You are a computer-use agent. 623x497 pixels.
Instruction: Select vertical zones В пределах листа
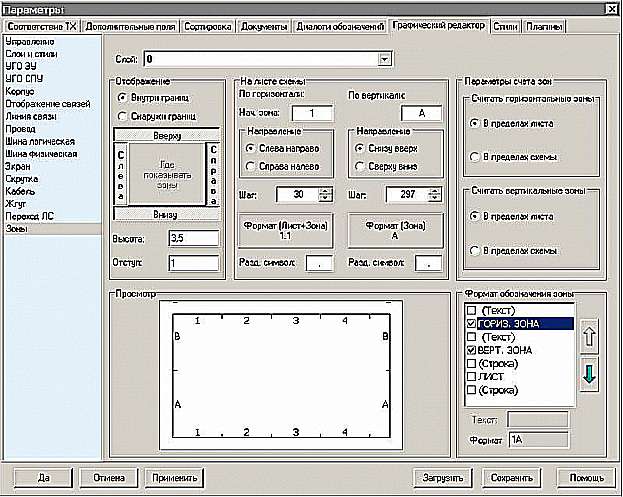click(x=474, y=217)
